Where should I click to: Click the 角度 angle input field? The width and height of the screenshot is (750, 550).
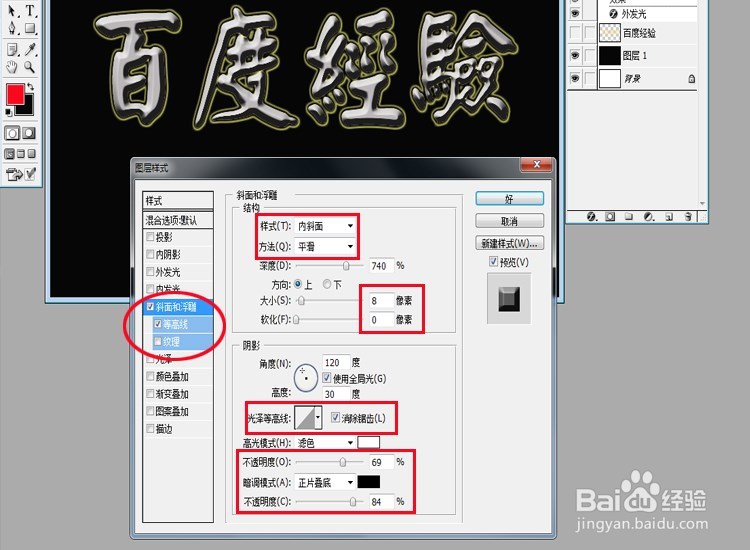(x=336, y=362)
